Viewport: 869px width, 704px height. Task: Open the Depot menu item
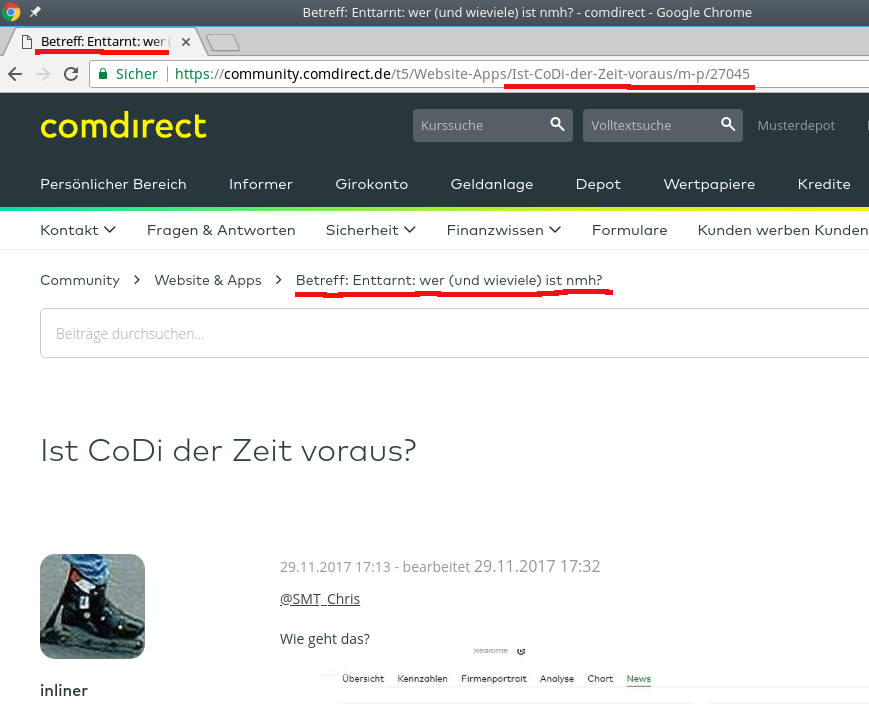click(597, 184)
